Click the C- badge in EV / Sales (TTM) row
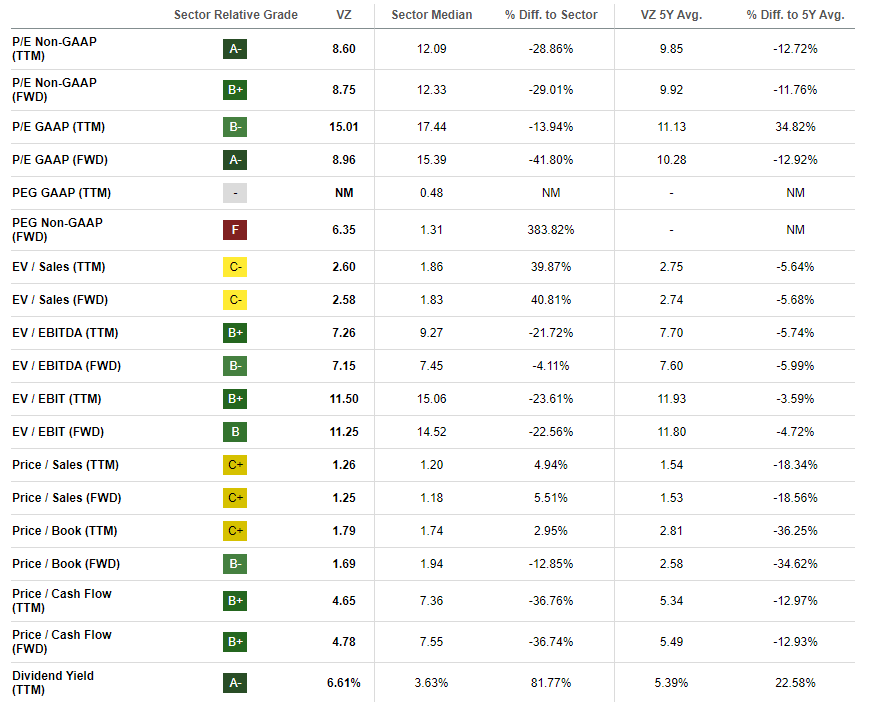 [235, 267]
